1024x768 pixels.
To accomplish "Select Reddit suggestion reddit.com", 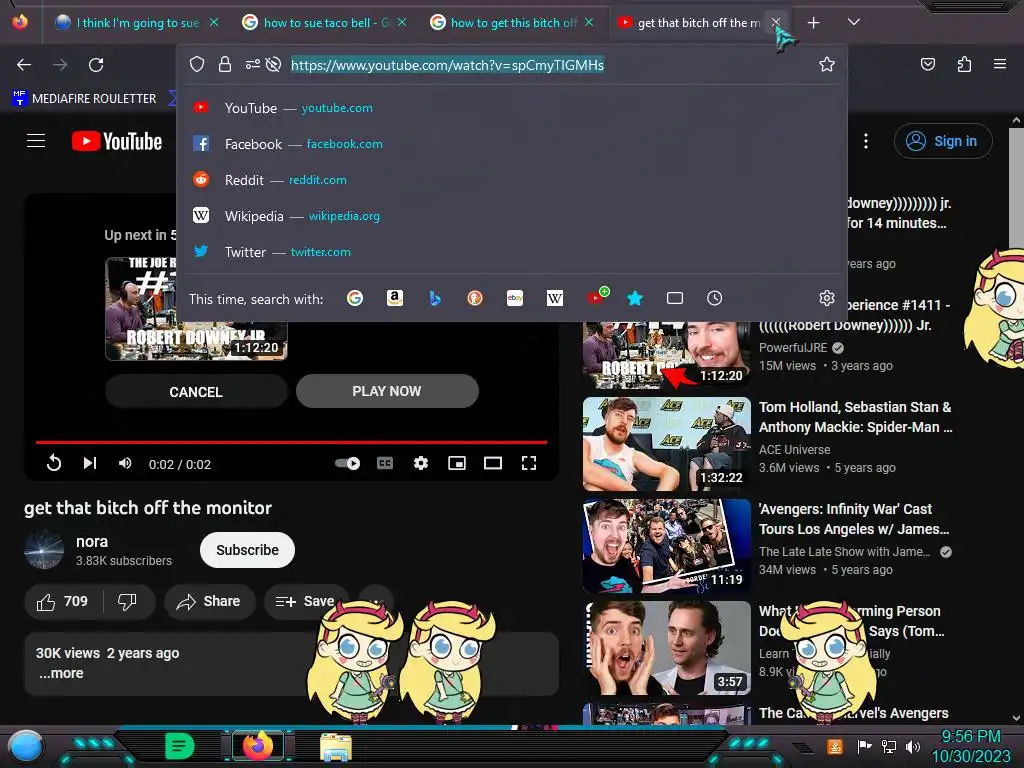I will [x=512, y=180].
